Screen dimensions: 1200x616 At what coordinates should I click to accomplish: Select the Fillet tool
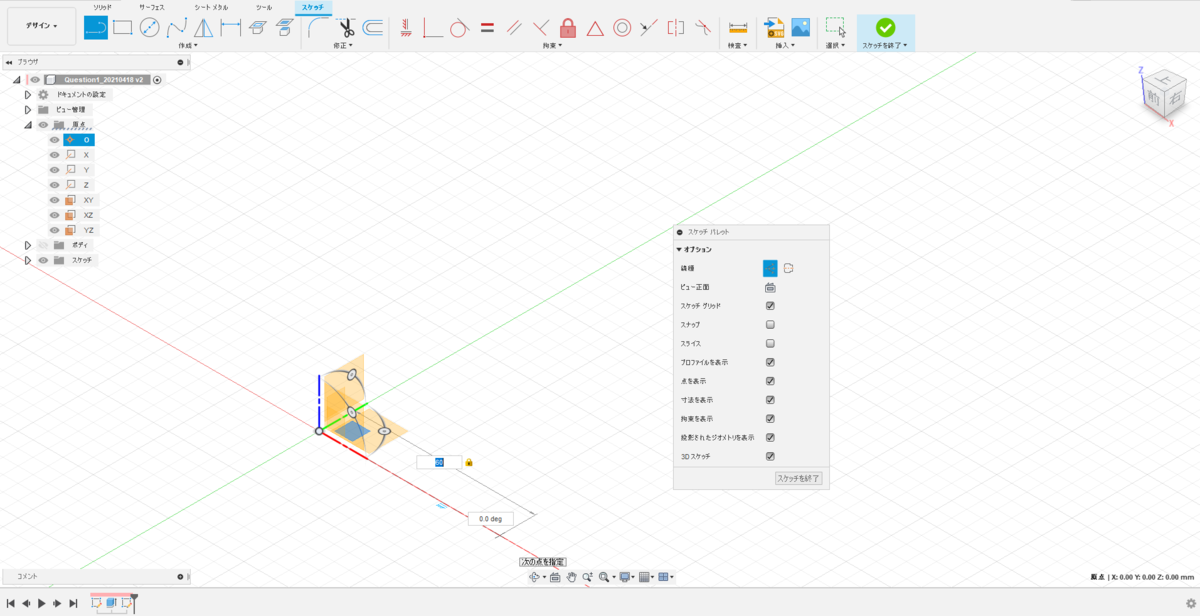tap(319, 27)
